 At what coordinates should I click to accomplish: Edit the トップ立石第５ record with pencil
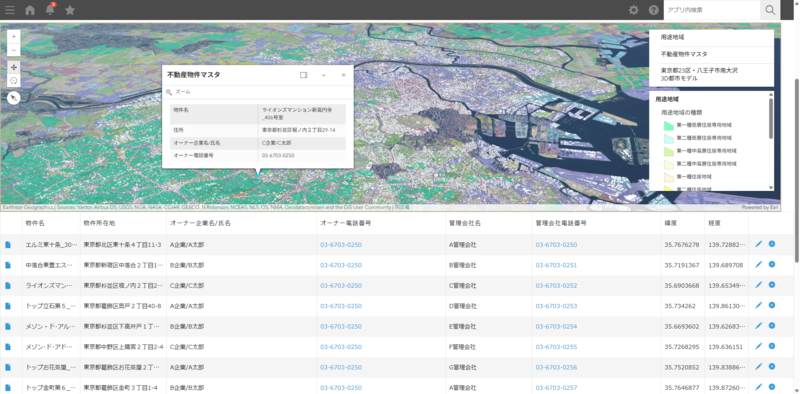coord(759,306)
